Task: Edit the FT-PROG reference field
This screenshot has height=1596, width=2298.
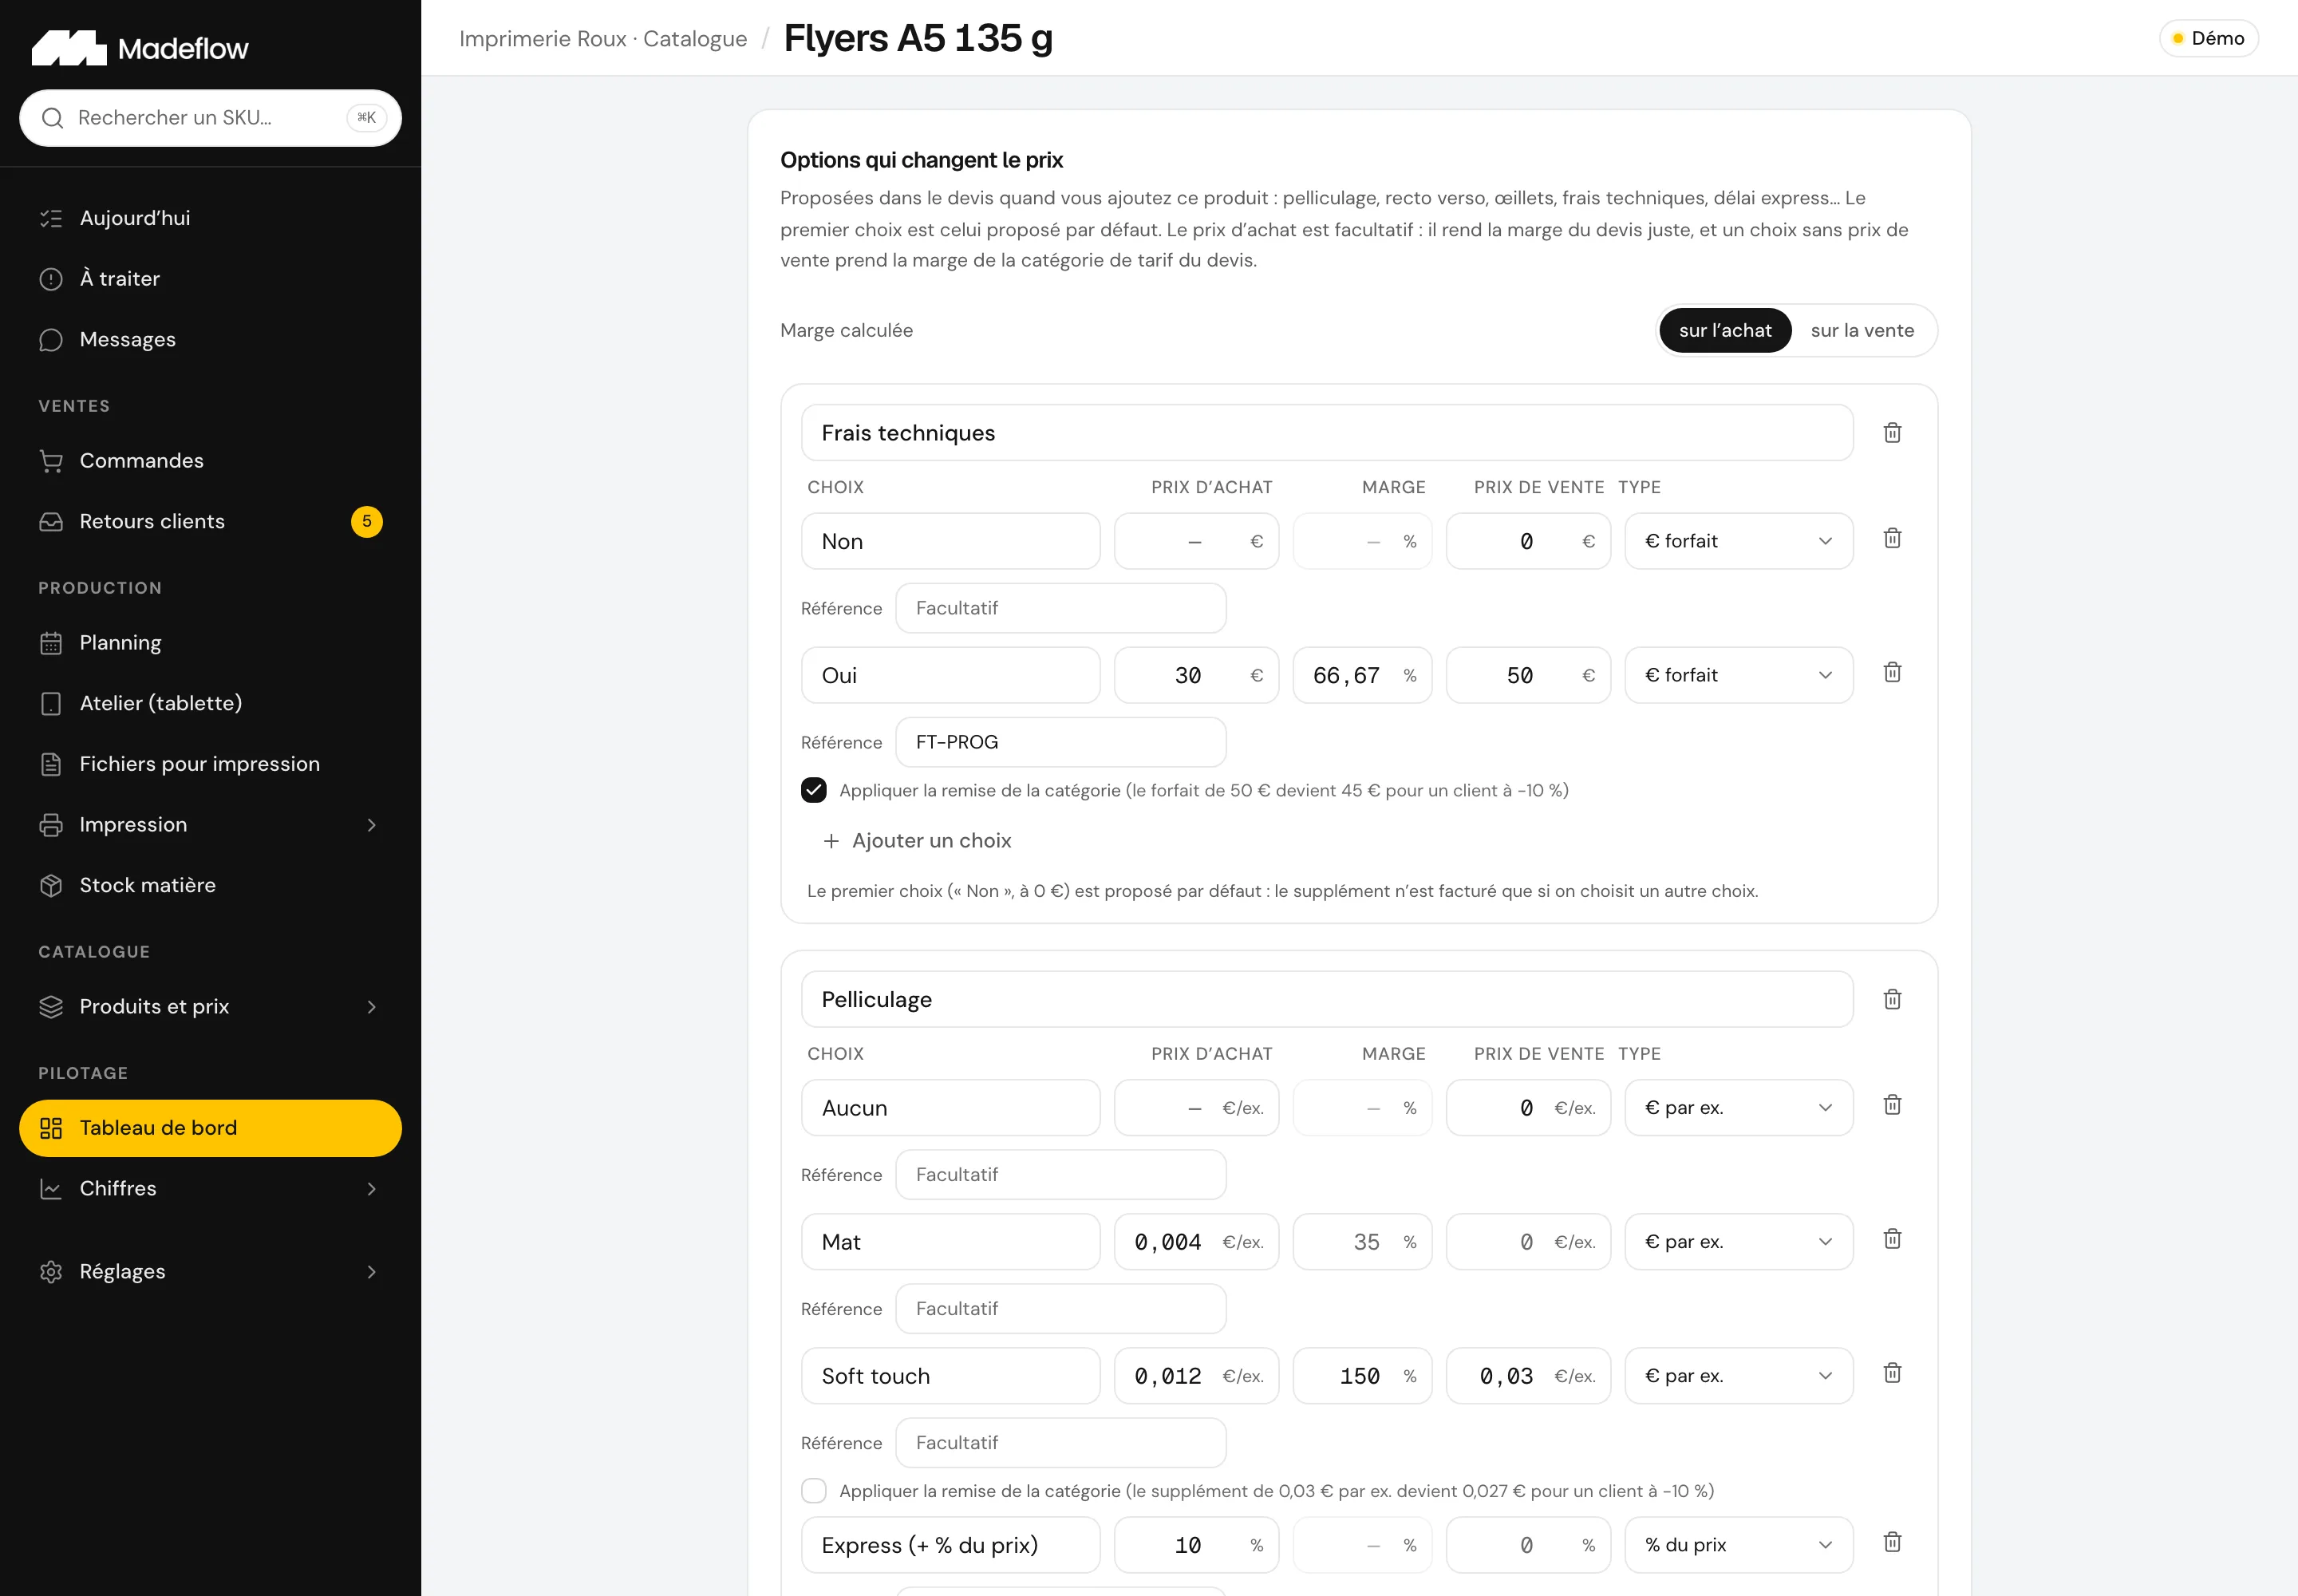Action: coord(1060,743)
